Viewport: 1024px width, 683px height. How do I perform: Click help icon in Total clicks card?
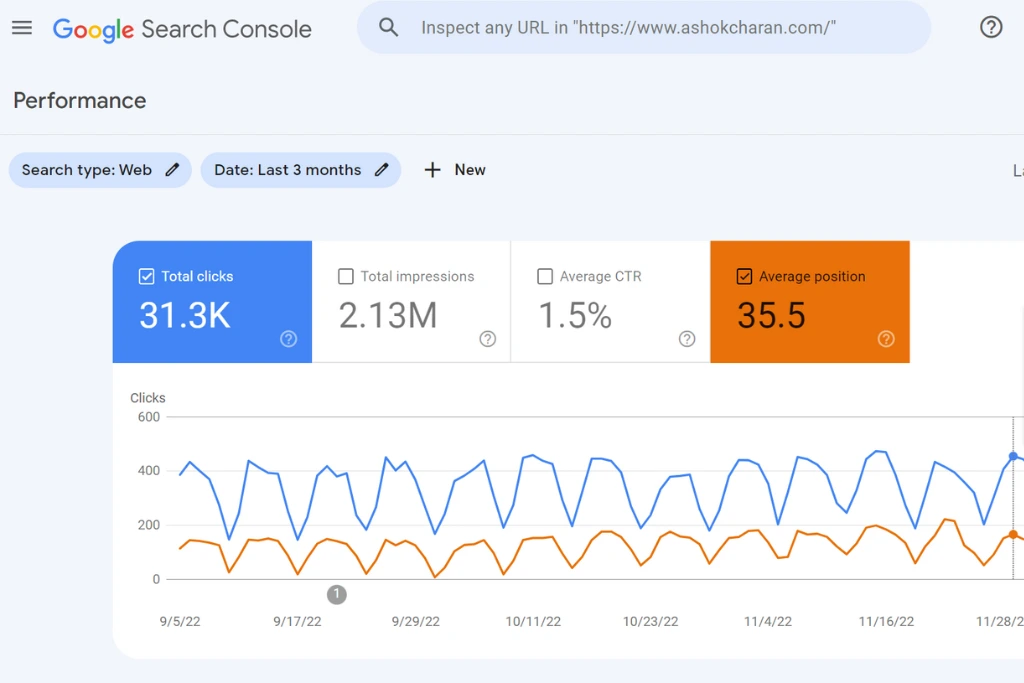click(288, 339)
